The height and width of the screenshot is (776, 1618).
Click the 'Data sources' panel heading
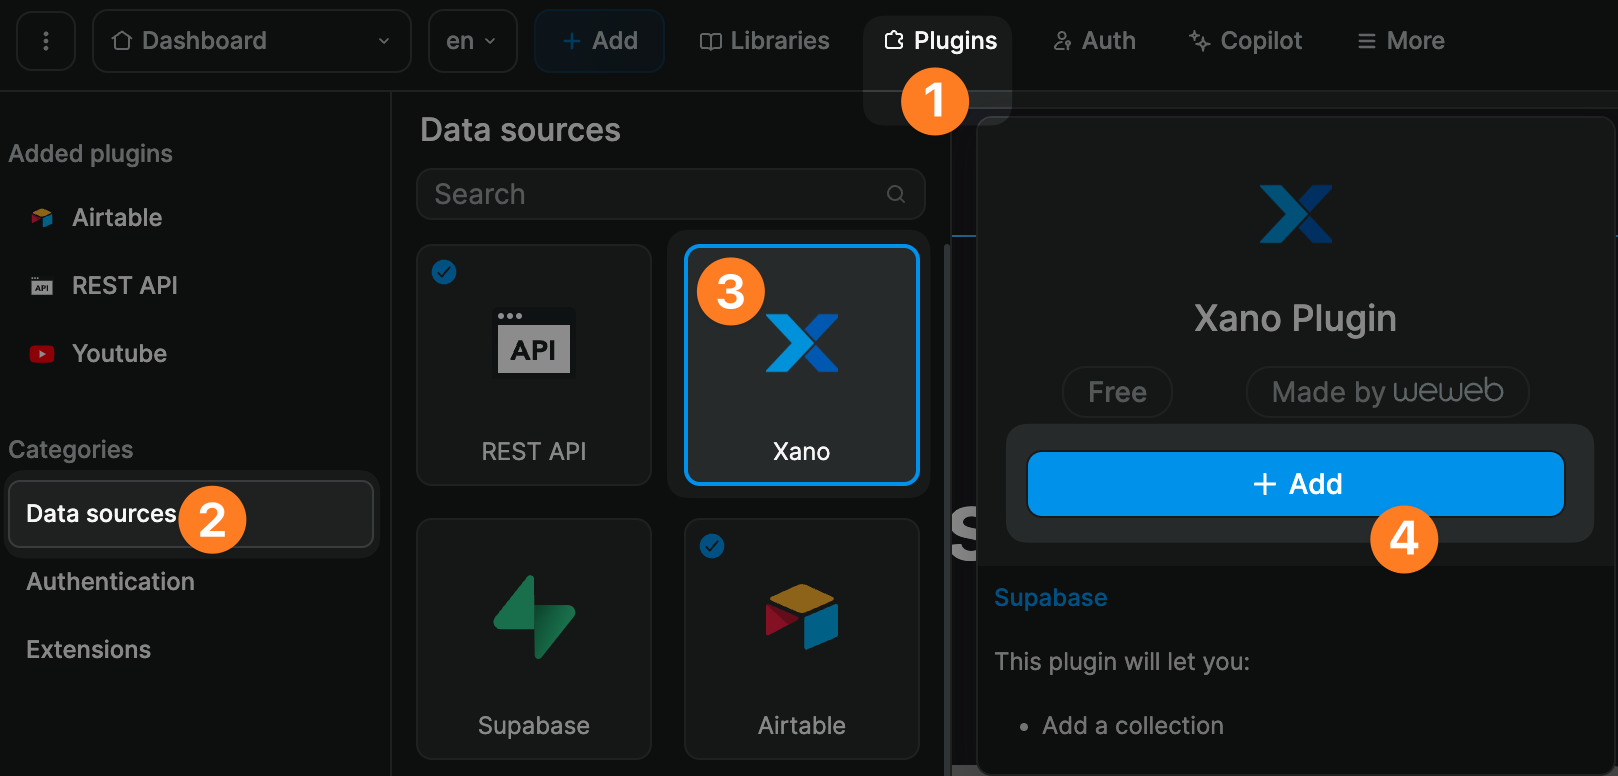click(x=520, y=130)
